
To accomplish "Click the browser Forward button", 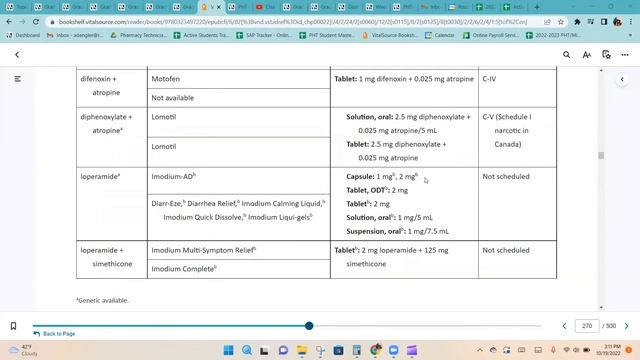I will pos(22,22).
